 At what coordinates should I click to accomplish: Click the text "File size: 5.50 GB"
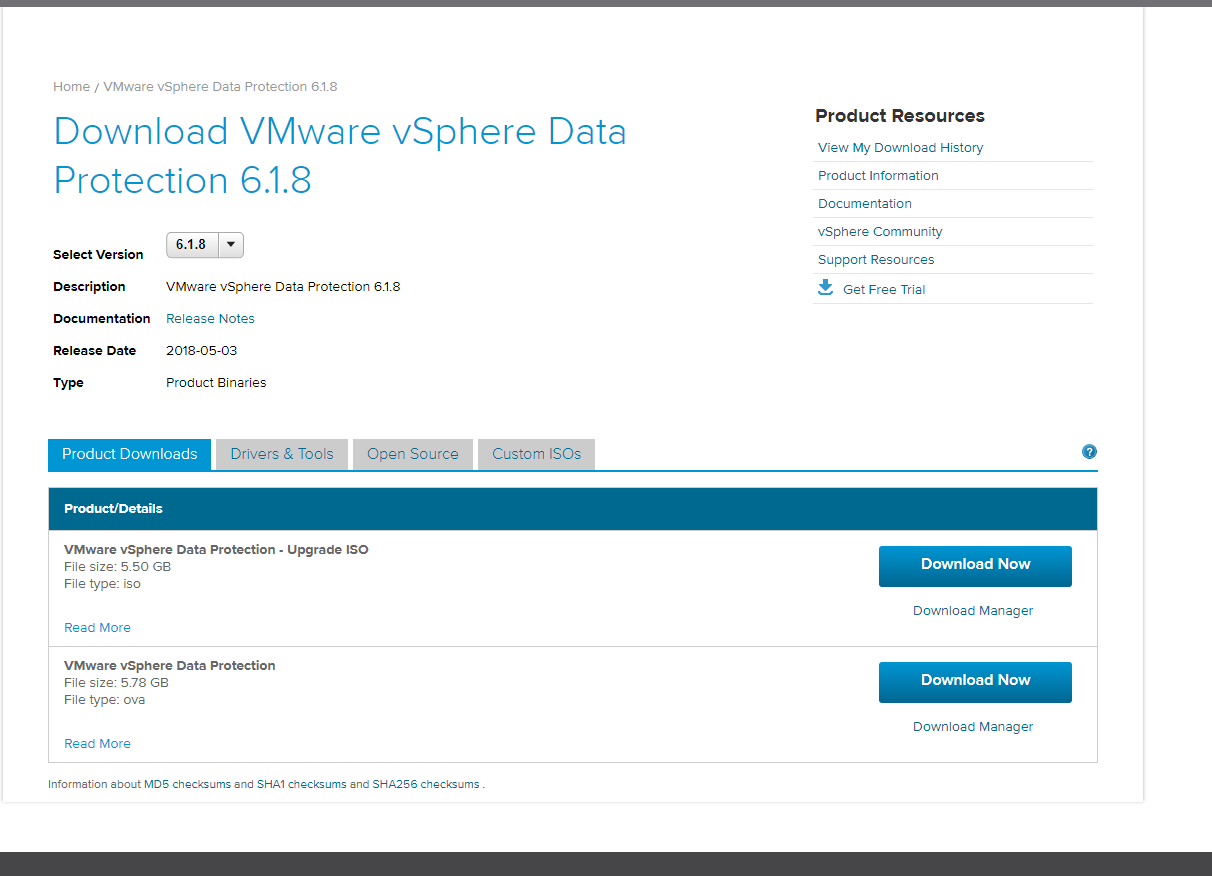point(117,567)
